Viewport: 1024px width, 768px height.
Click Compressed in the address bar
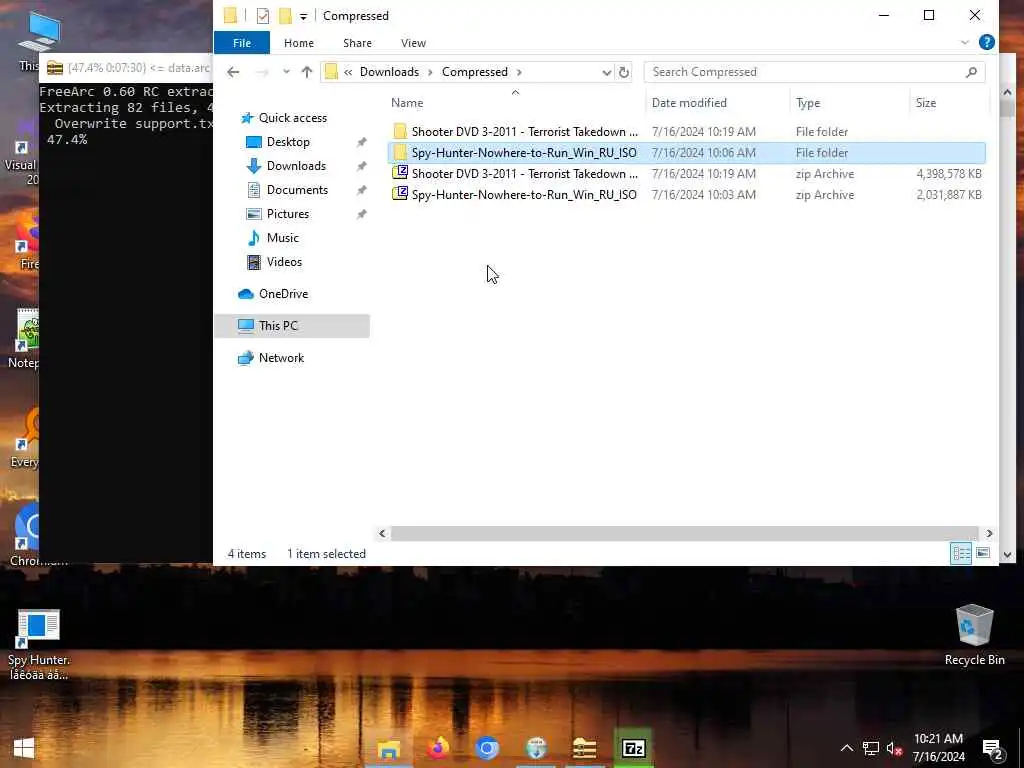[475, 72]
